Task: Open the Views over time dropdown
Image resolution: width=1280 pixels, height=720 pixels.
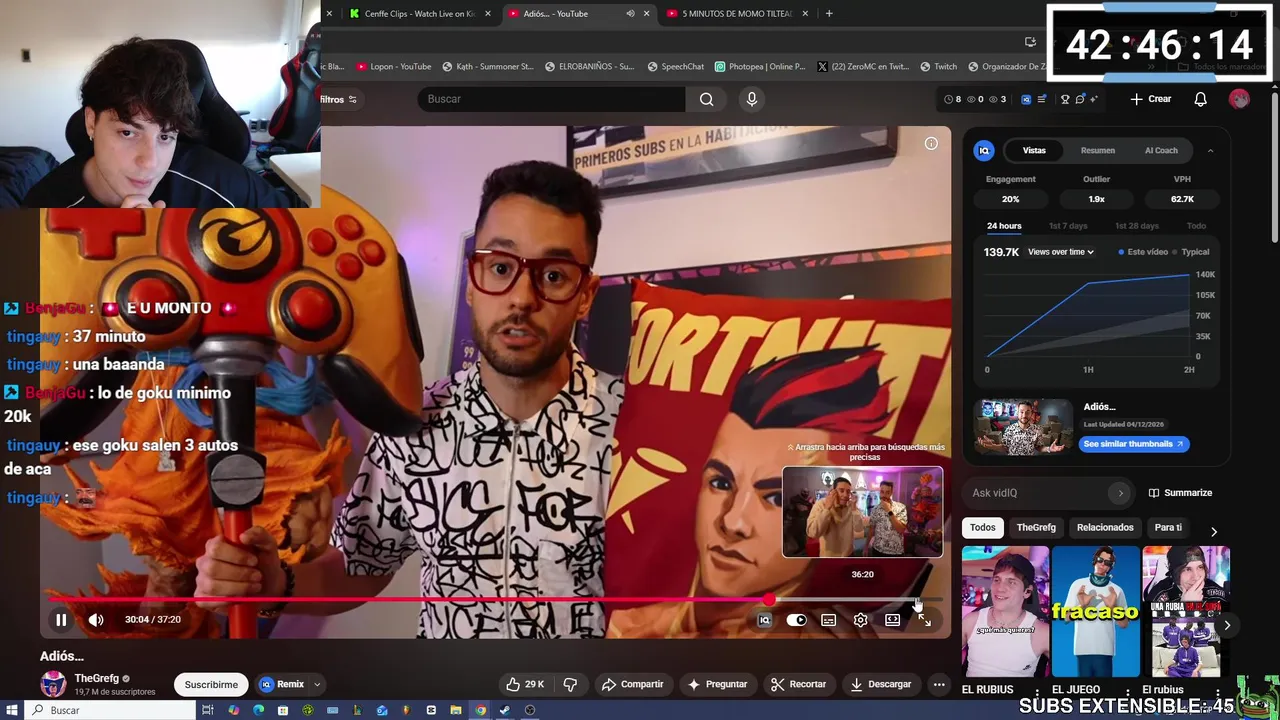Action: [x=1060, y=252]
